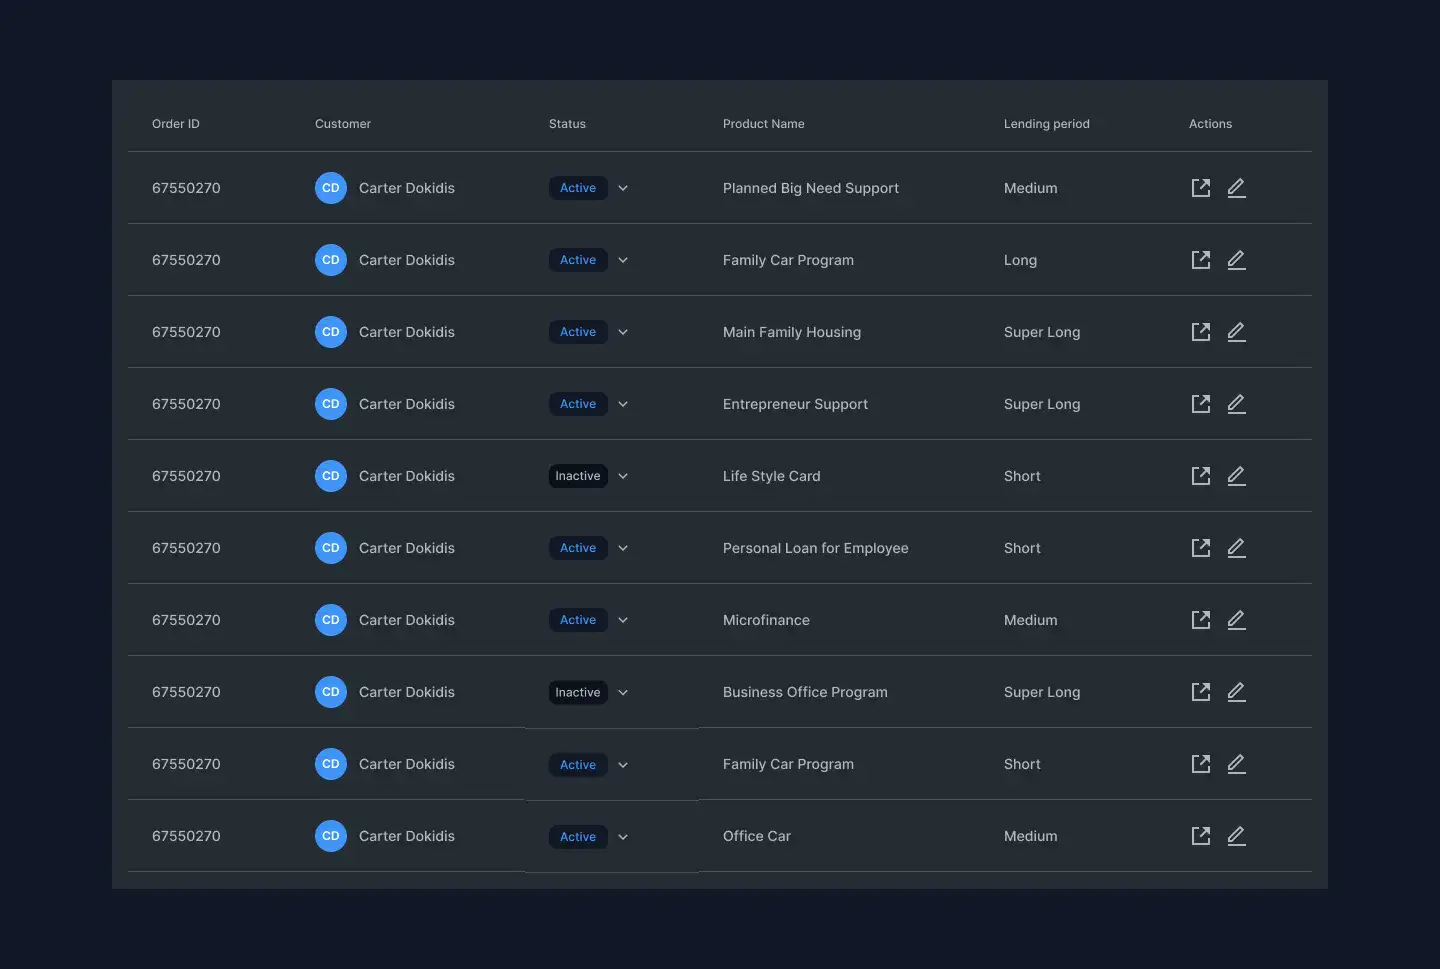
Task: Open the Office Car order externally
Action: click(x=1201, y=836)
